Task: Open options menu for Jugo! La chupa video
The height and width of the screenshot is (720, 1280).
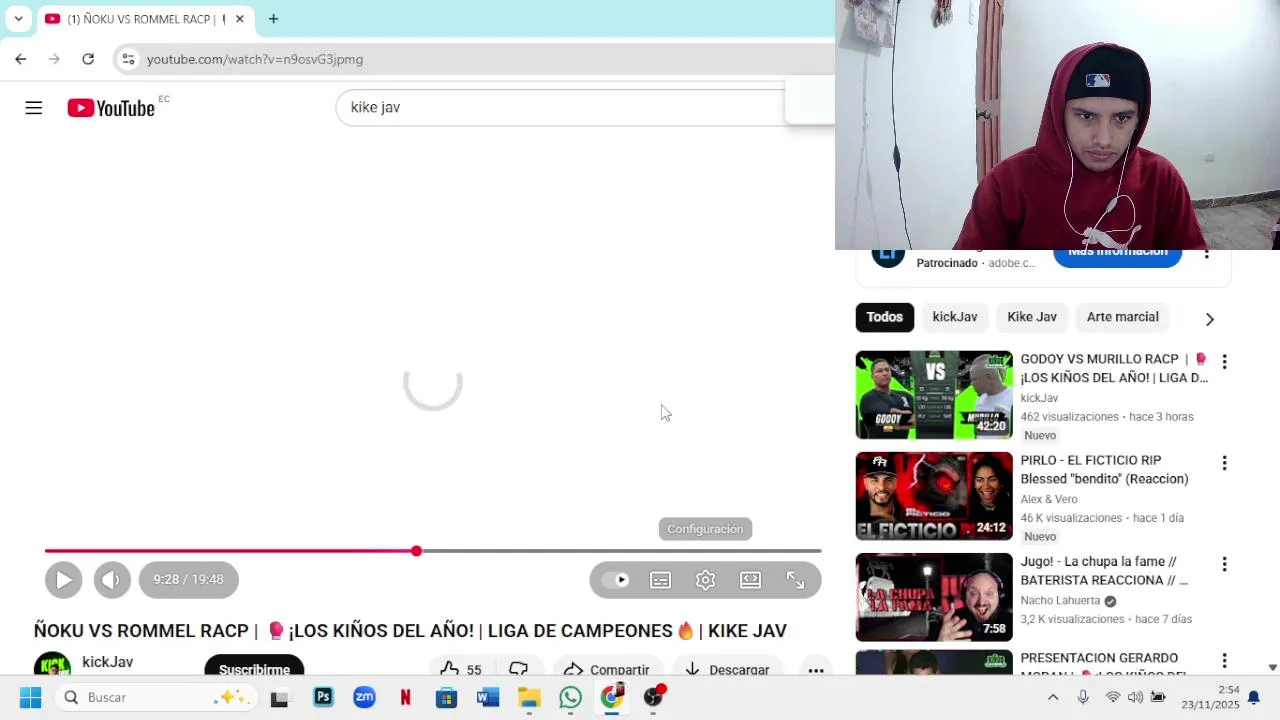Action: tap(1224, 564)
